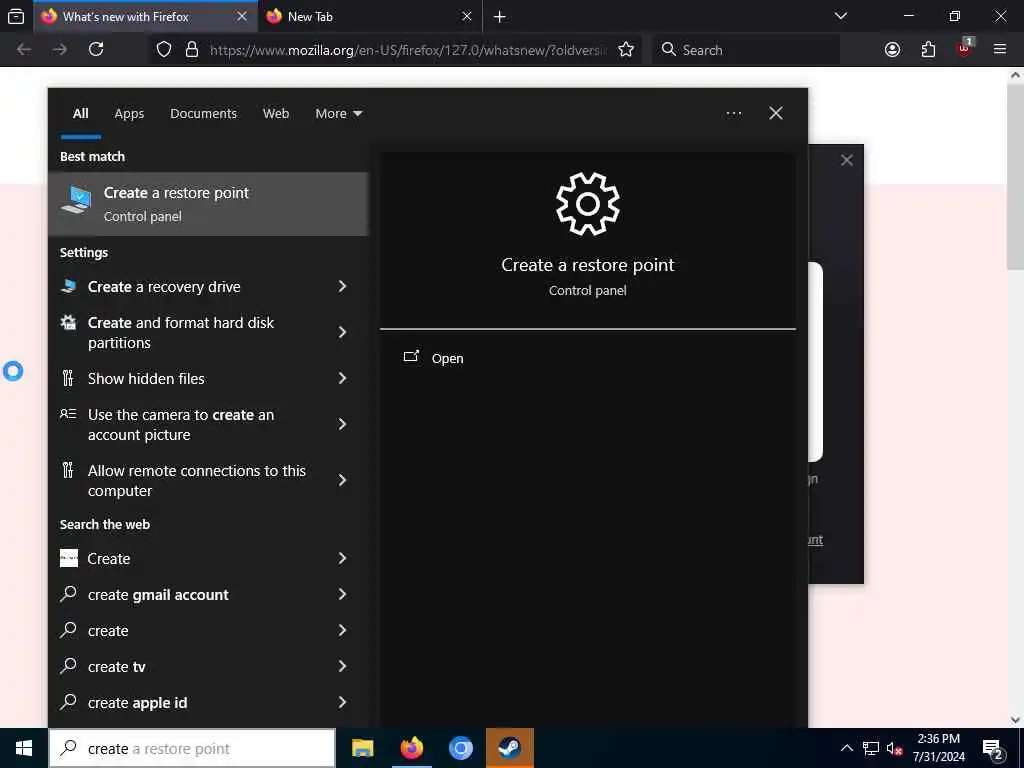Close the New Tab tab

click(466, 16)
